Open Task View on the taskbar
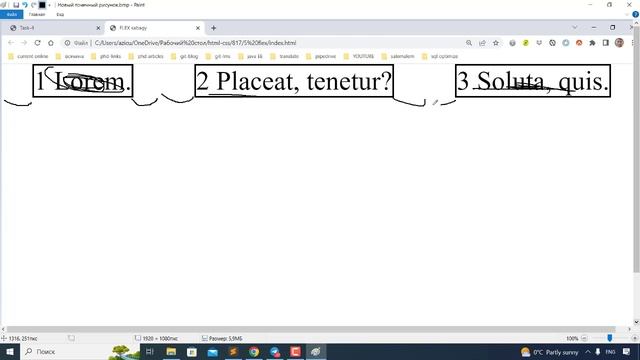640x360 pixels. point(150,351)
